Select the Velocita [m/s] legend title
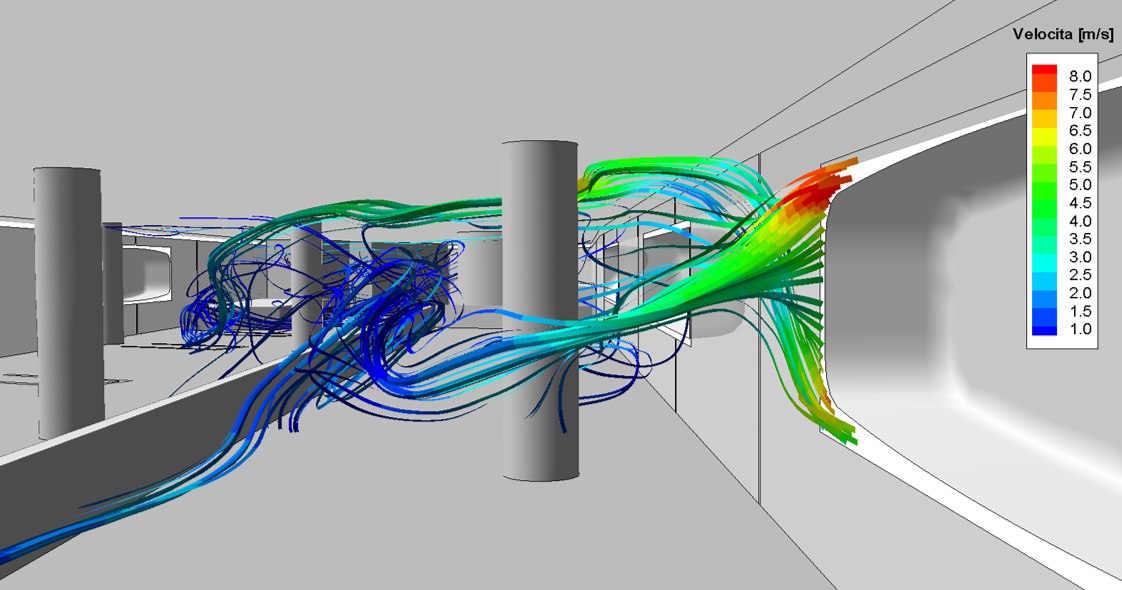This screenshot has width=1122, height=590. pos(1062,34)
